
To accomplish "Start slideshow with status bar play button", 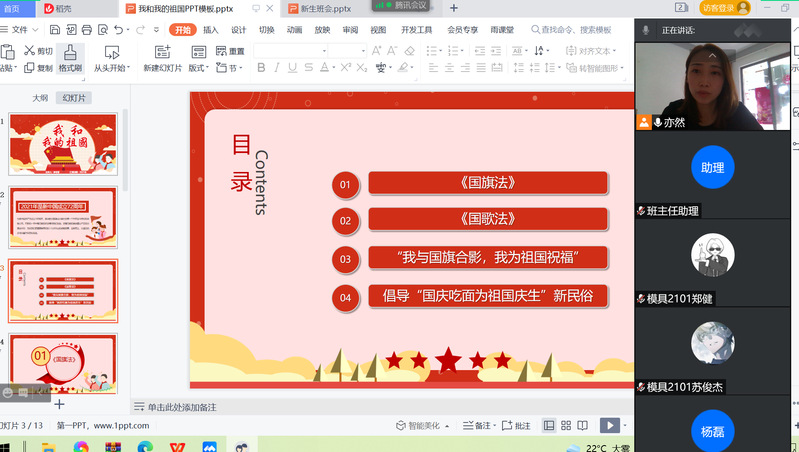I will [x=608, y=426].
